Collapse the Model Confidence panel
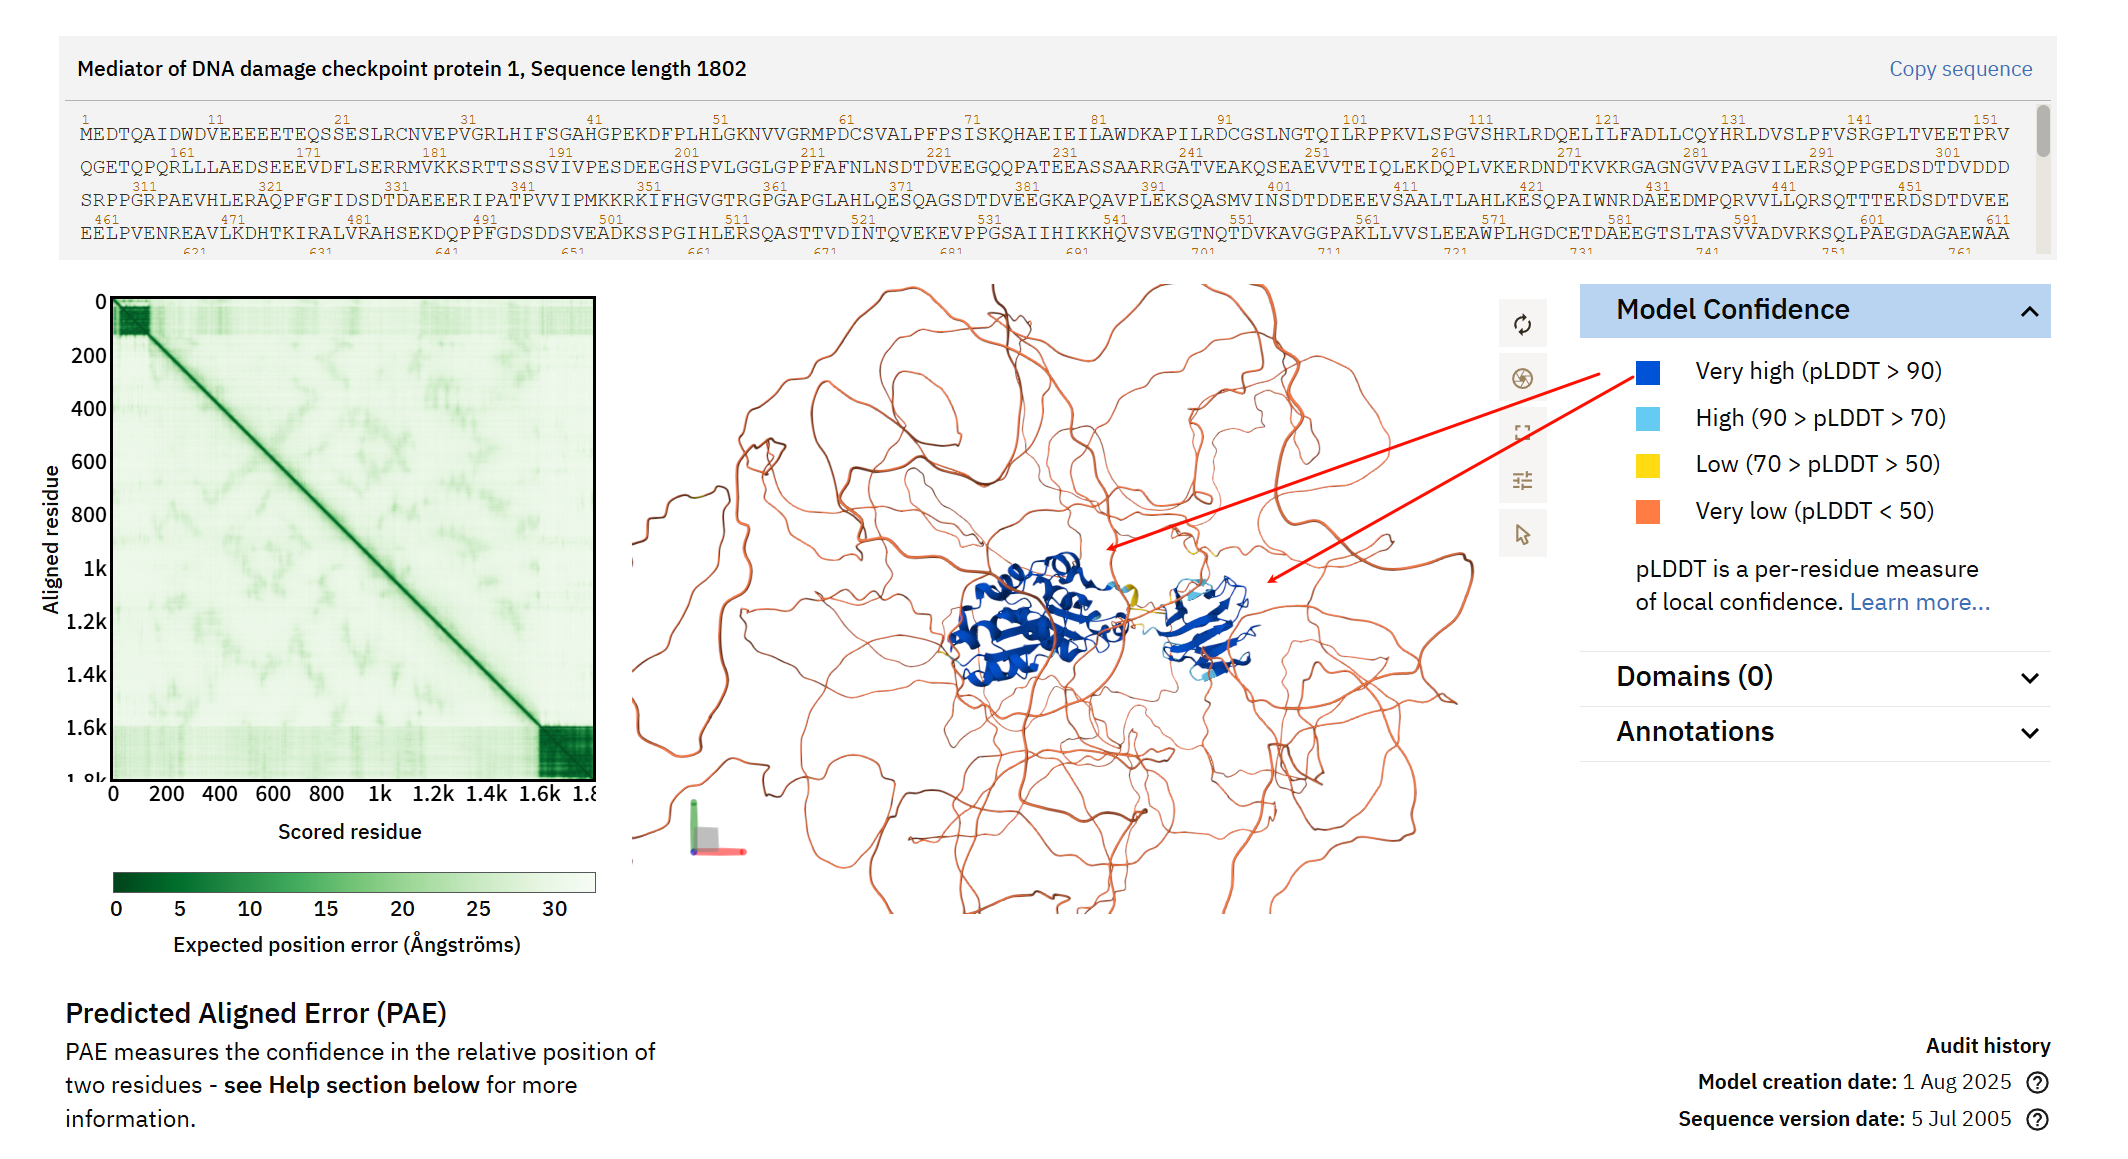Viewport: 2128px width, 1159px height. tap(2029, 311)
